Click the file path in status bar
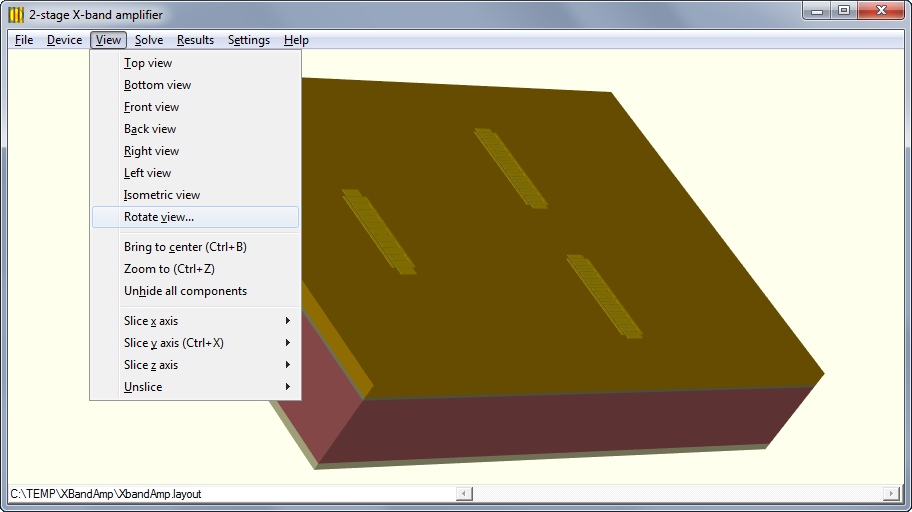912x512 pixels. (x=106, y=494)
